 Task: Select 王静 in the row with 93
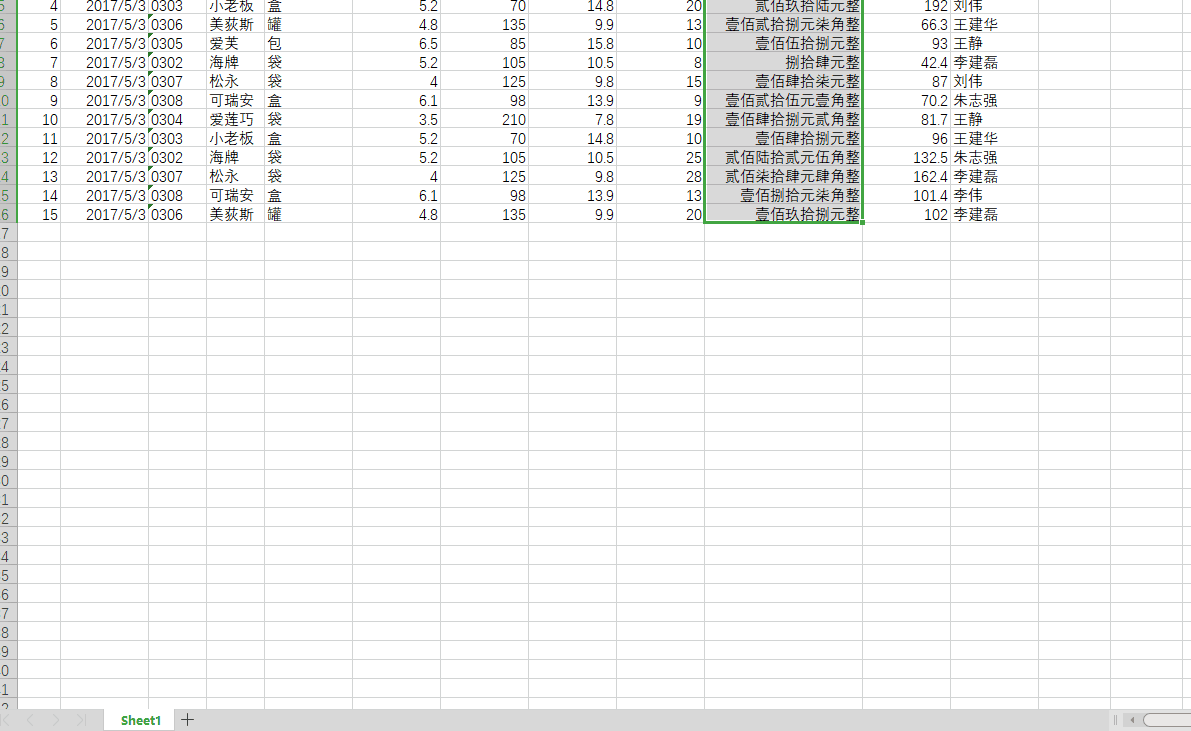point(994,43)
